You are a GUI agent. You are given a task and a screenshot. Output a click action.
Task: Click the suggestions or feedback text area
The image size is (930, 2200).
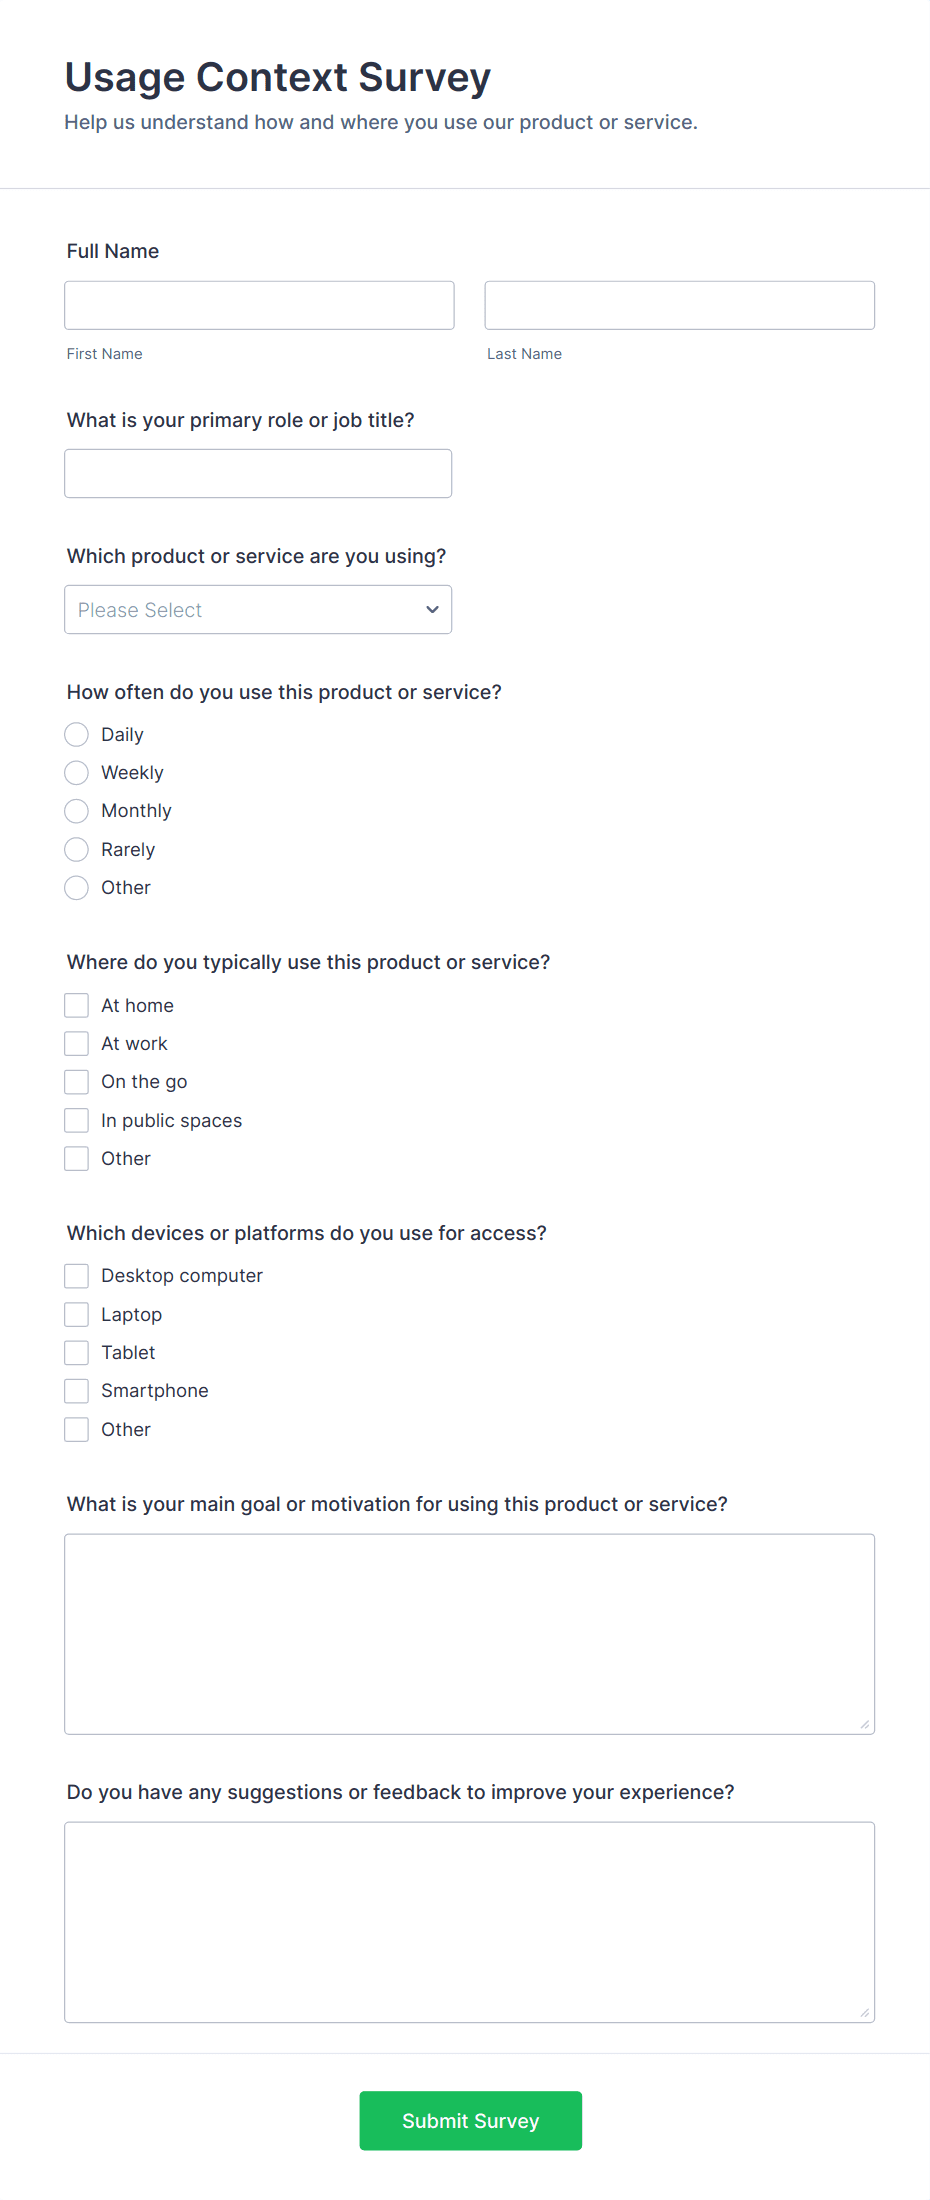point(469,1922)
